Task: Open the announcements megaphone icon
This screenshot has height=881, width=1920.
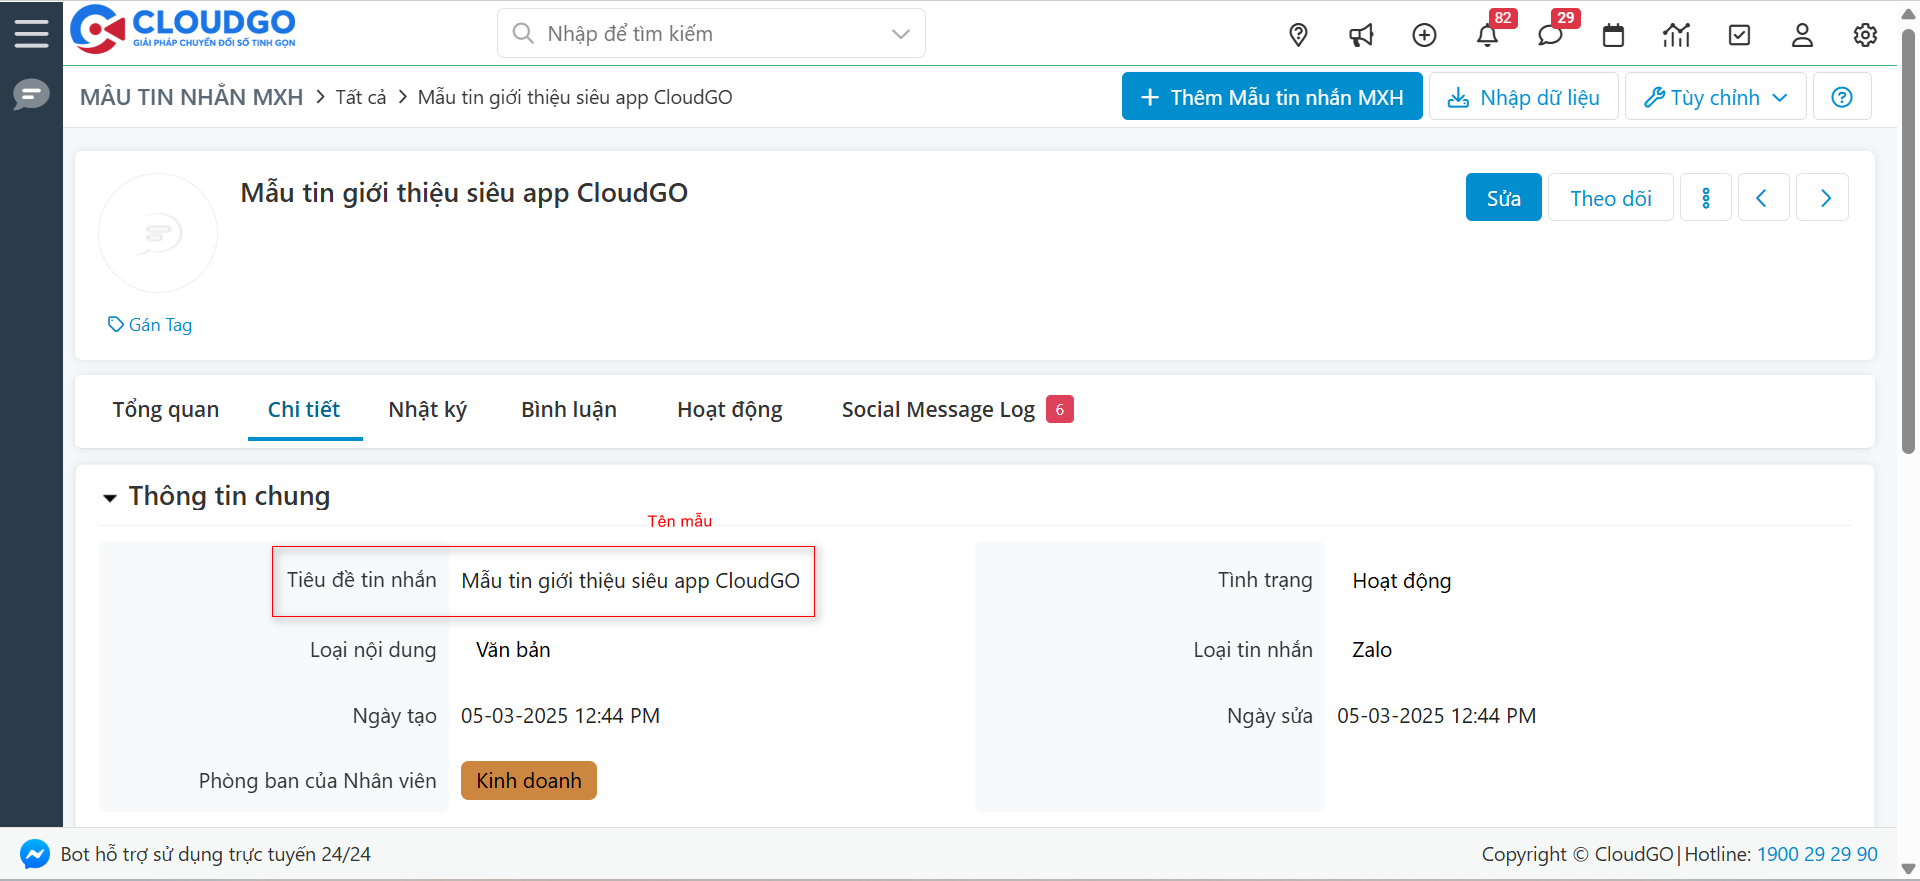Action: pyautogui.click(x=1361, y=35)
